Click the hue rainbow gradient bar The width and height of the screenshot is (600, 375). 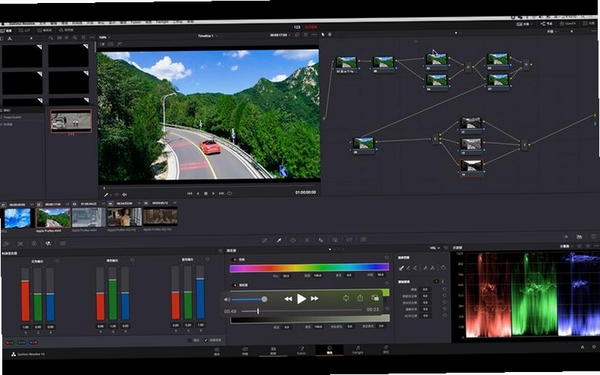[x=309, y=267]
